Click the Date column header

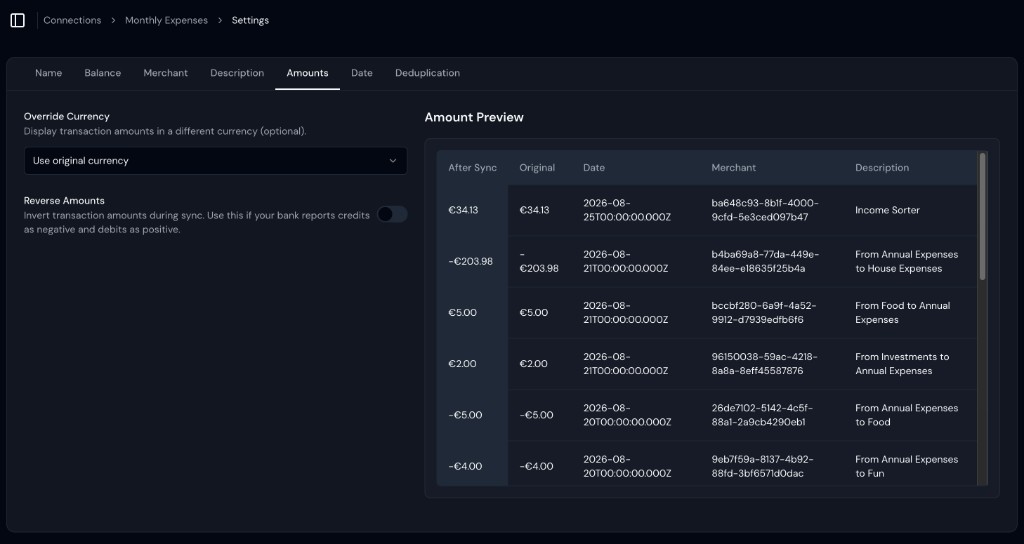point(594,168)
